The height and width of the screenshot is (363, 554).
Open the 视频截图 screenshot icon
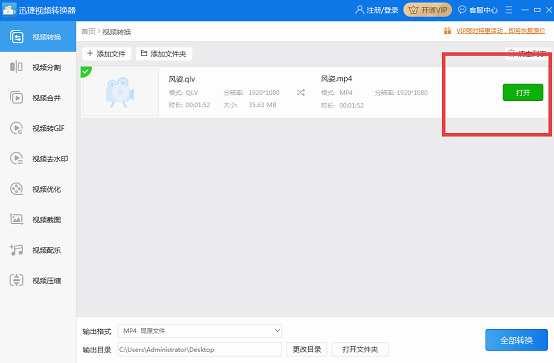coord(16,219)
